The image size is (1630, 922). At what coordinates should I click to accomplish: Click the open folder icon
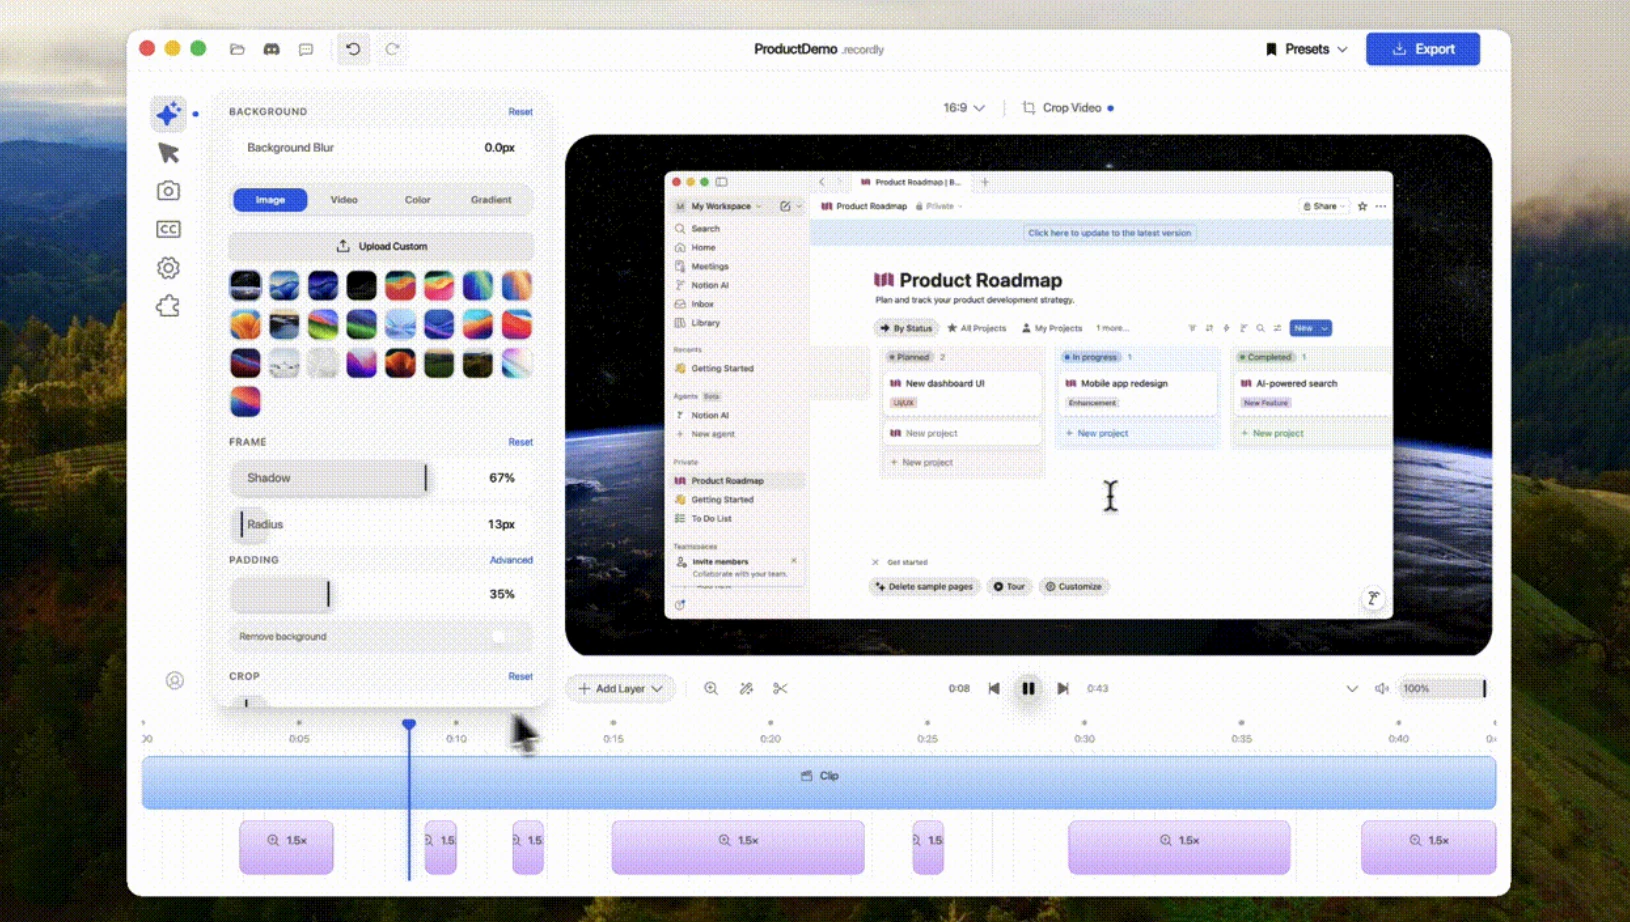pyautogui.click(x=237, y=49)
